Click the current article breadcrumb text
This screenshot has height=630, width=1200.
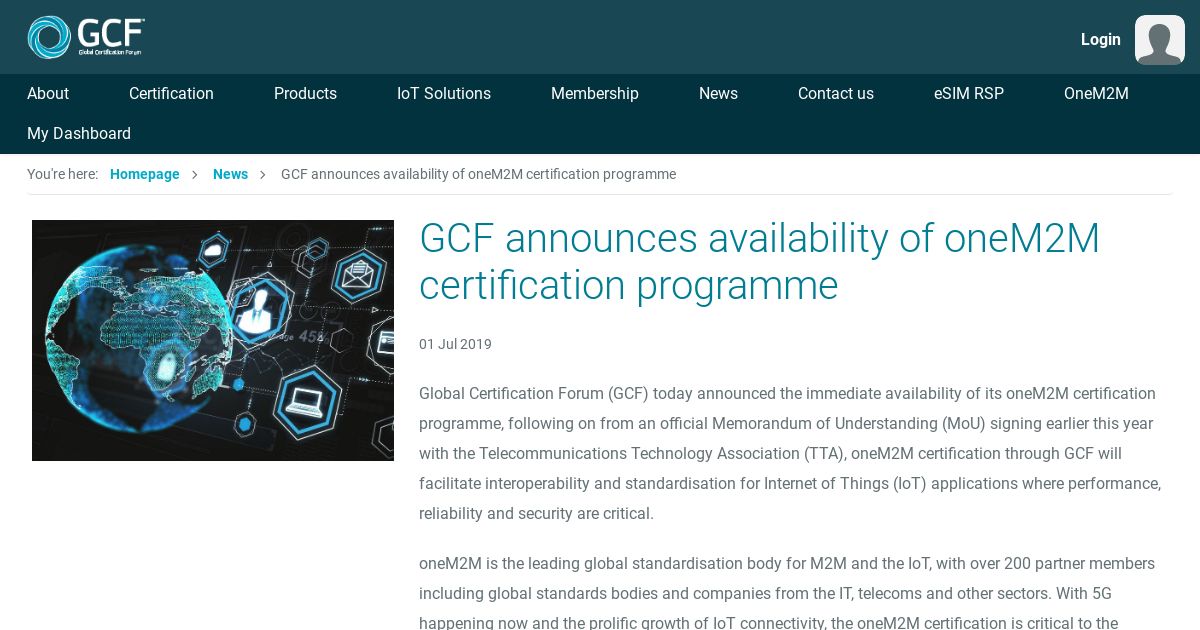pyautogui.click(x=478, y=174)
